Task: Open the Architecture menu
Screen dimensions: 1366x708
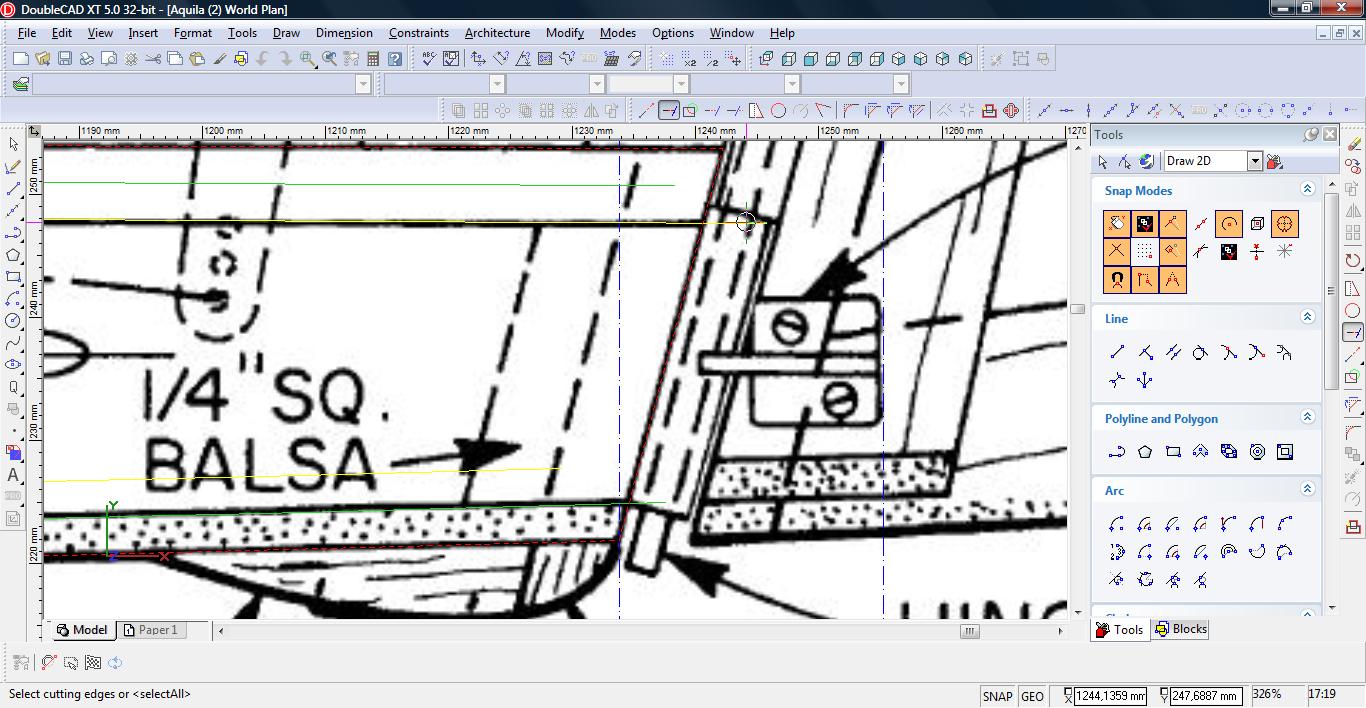Action: pos(497,33)
